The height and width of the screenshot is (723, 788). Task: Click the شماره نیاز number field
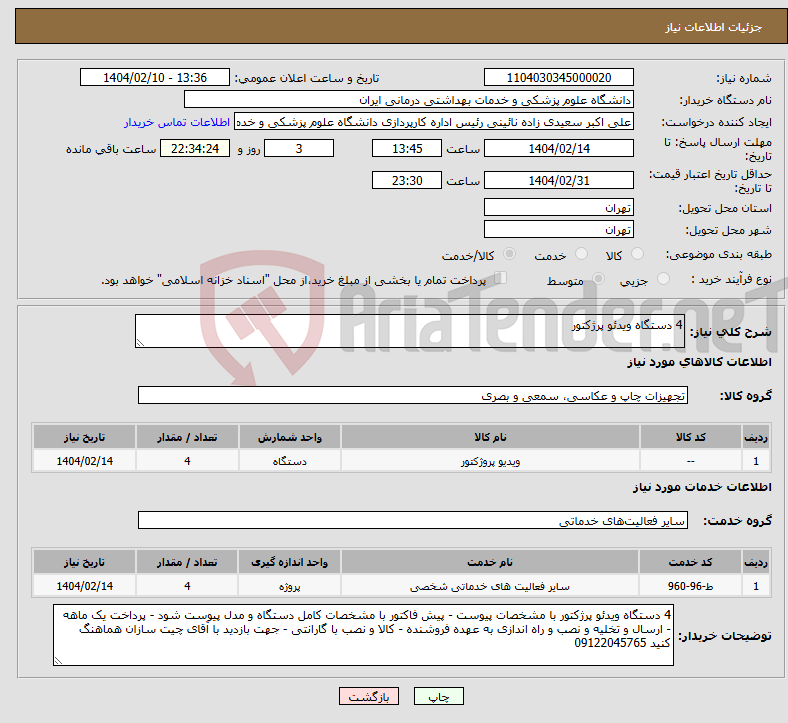(558, 77)
